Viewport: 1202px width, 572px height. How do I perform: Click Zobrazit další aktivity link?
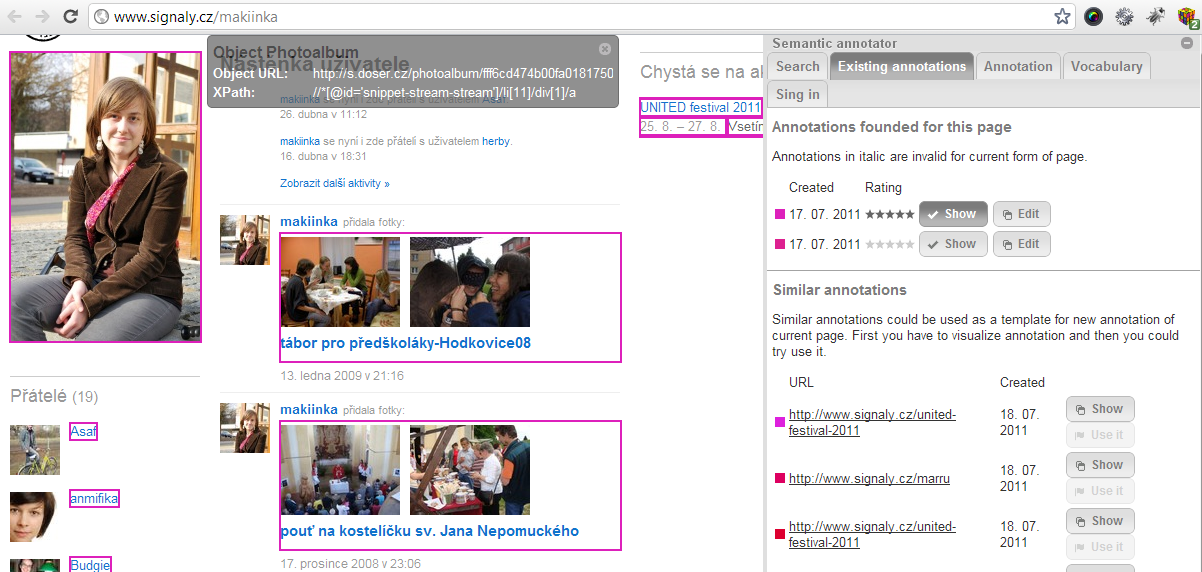(335, 184)
